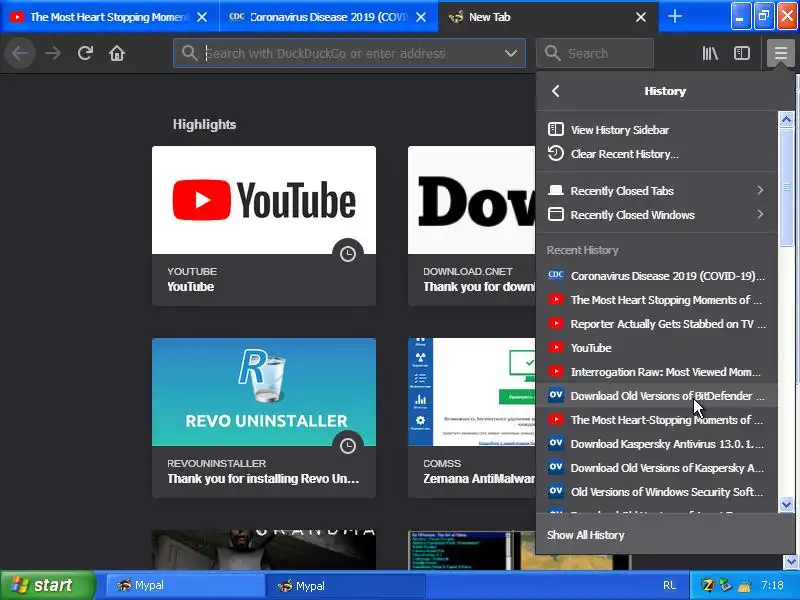
Task: Switch to second Mypal taskbar window
Action: pos(345,585)
